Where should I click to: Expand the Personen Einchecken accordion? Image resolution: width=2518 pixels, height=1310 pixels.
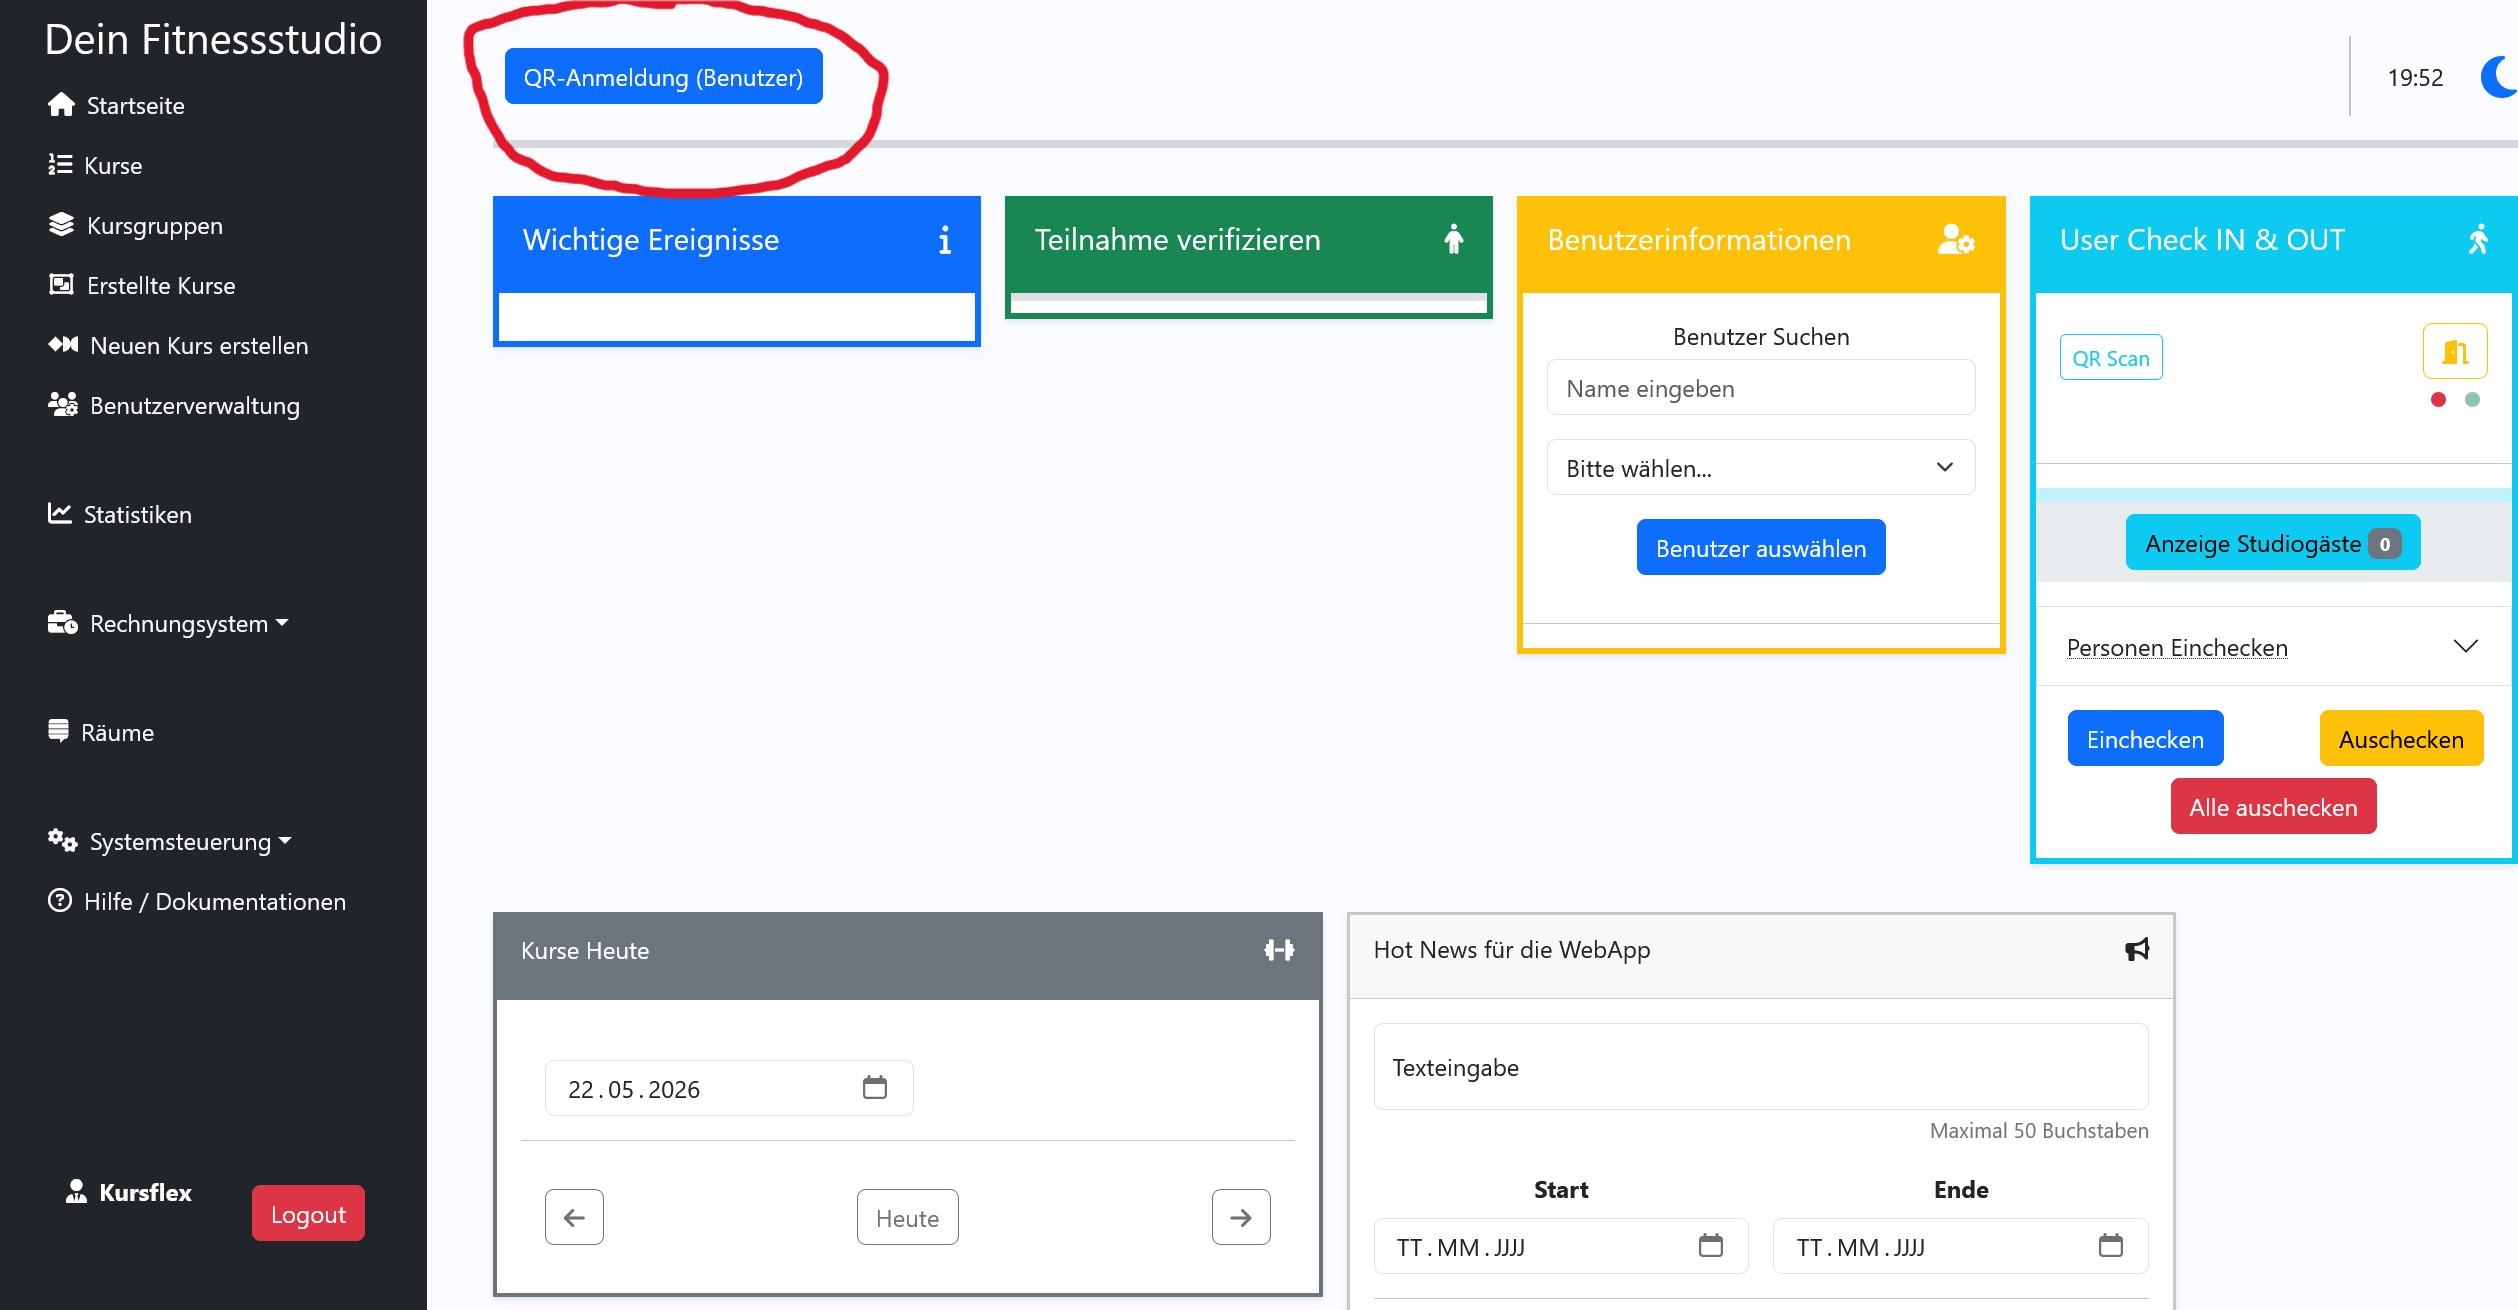coord(2273,646)
